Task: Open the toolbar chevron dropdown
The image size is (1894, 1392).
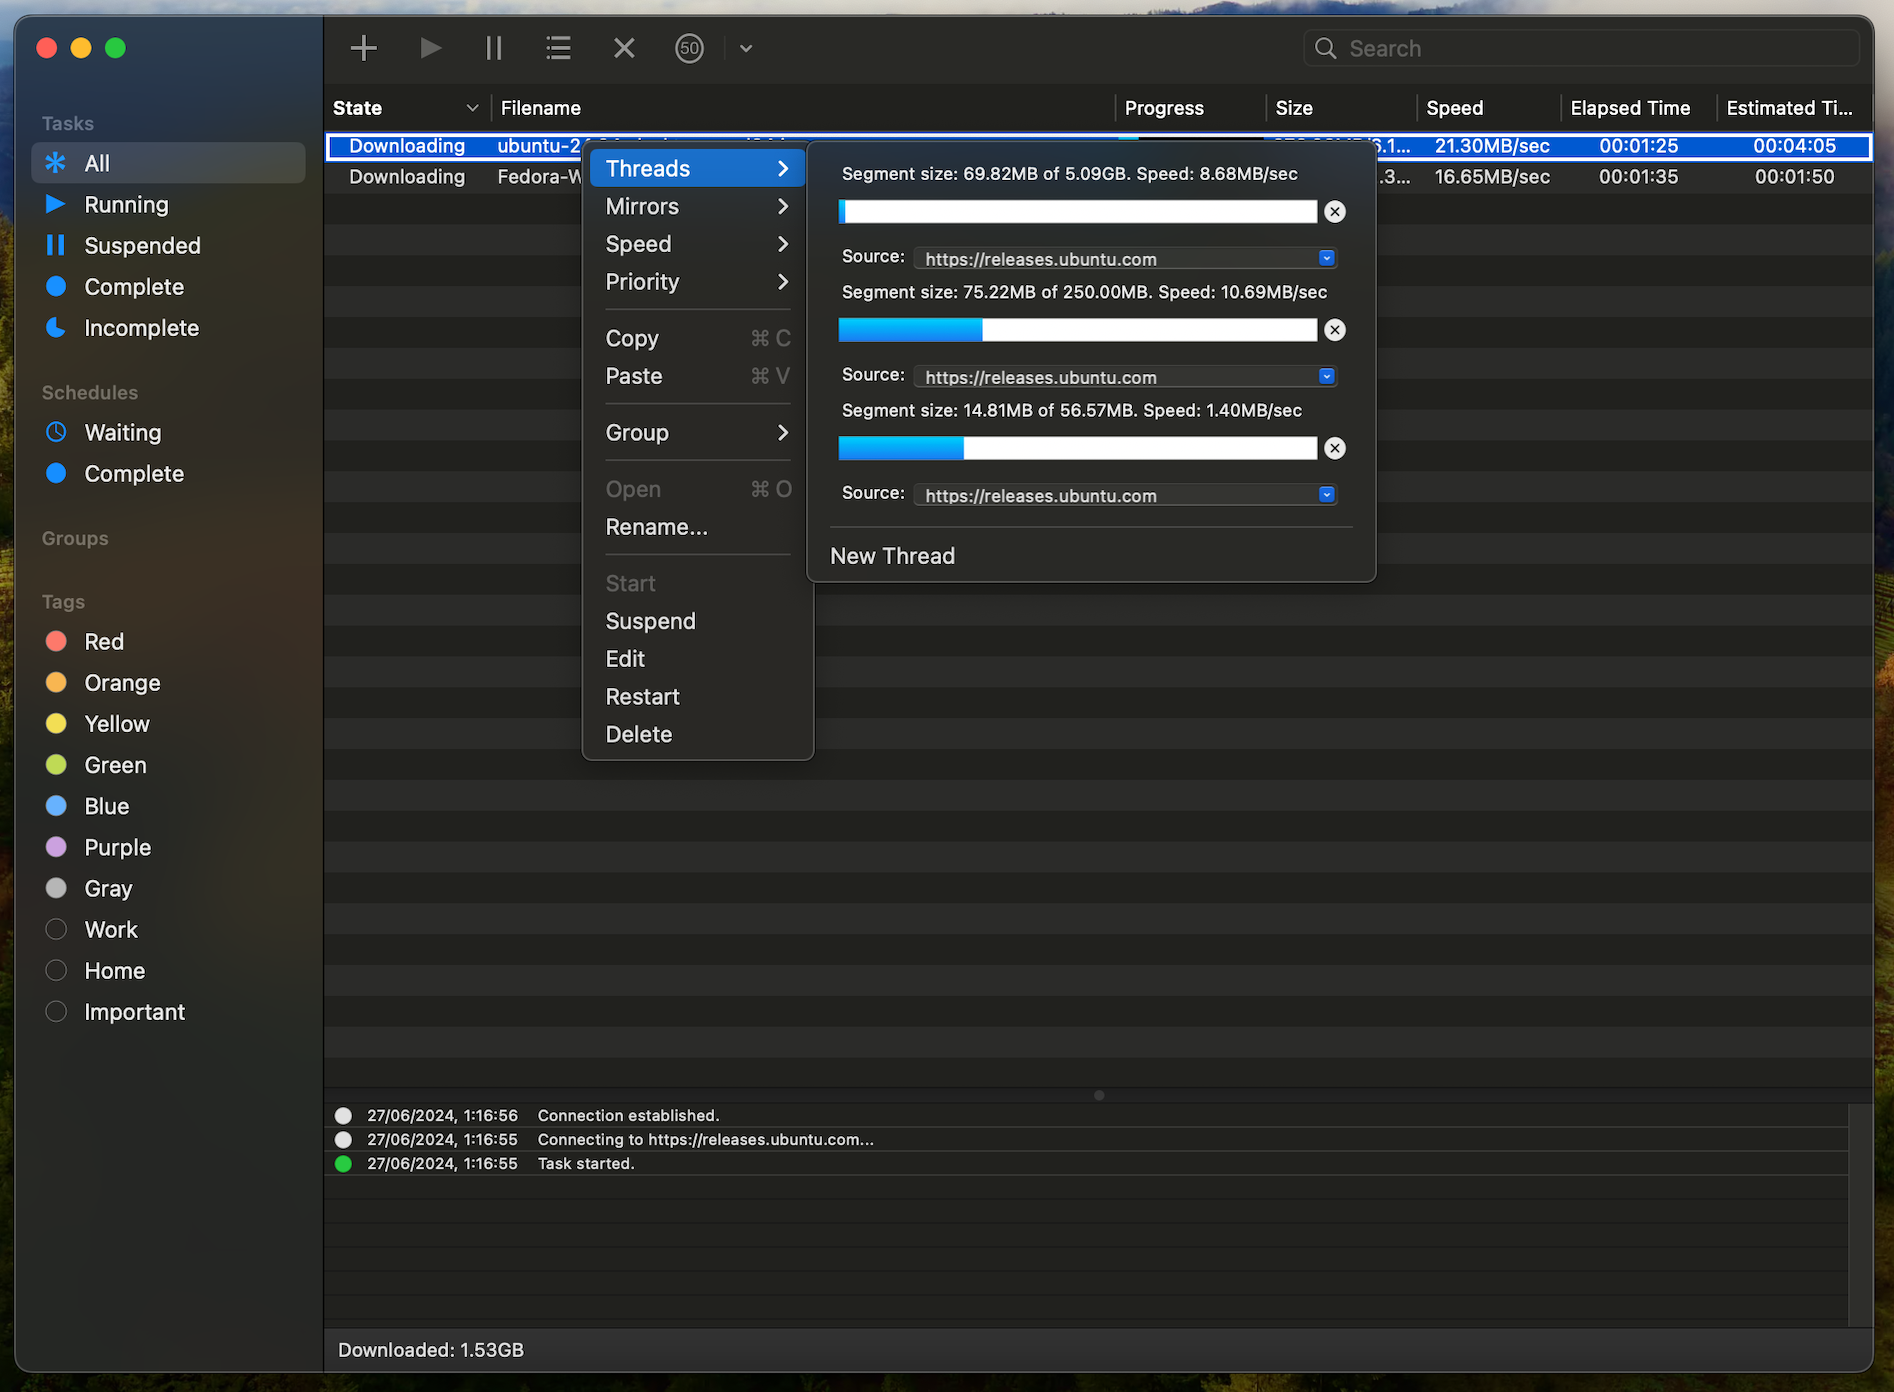Action: 746,48
